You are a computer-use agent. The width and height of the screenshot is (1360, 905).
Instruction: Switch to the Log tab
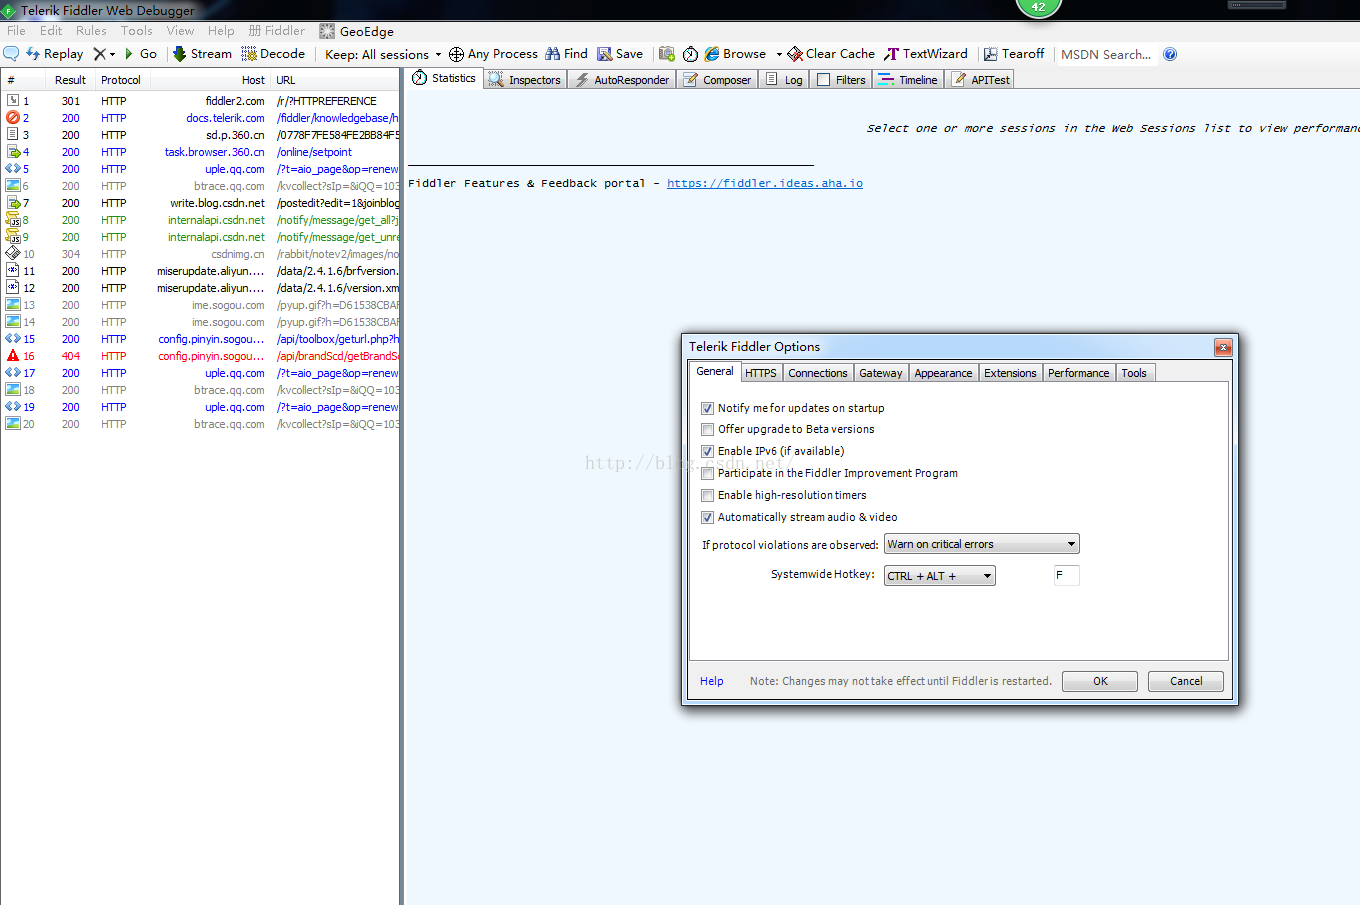[784, 80]
